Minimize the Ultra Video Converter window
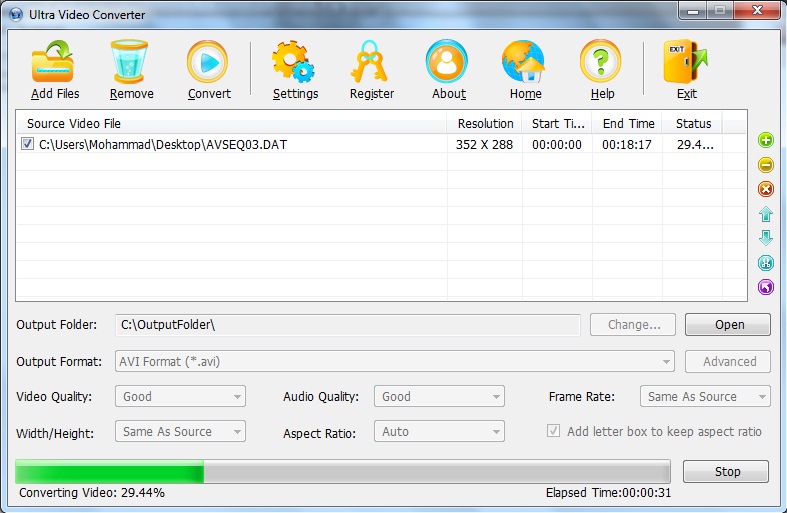This screenshot has width=787, height=513. [693, 11]
